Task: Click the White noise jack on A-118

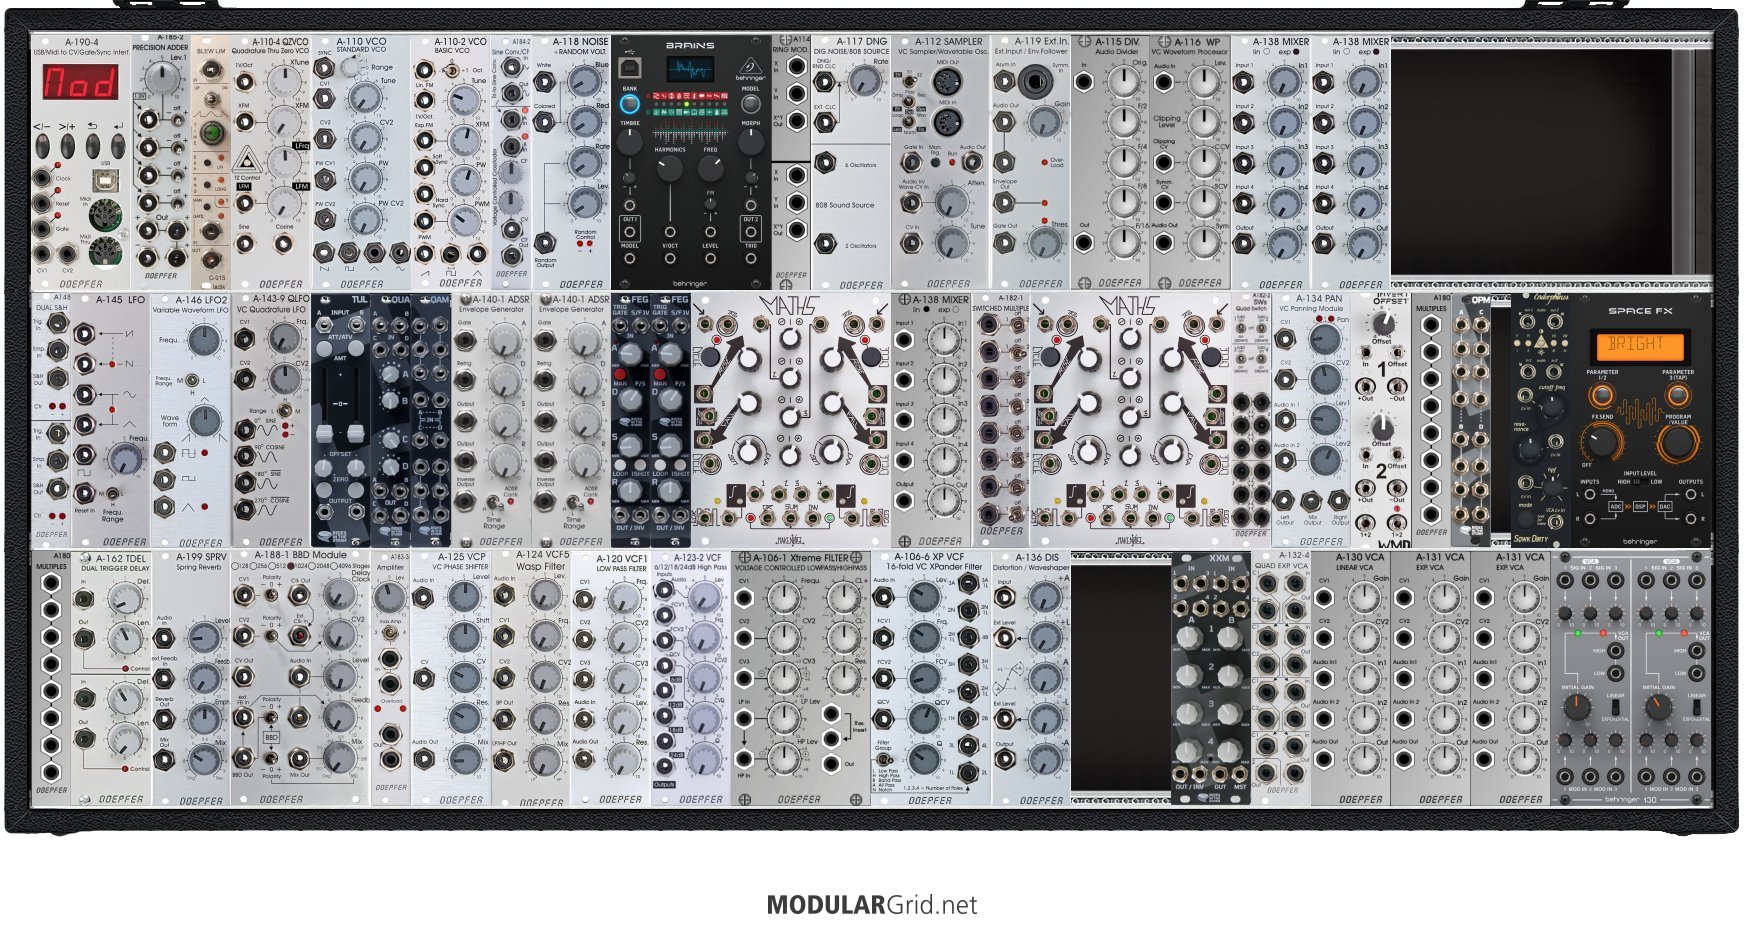Action: pos(544,83)
